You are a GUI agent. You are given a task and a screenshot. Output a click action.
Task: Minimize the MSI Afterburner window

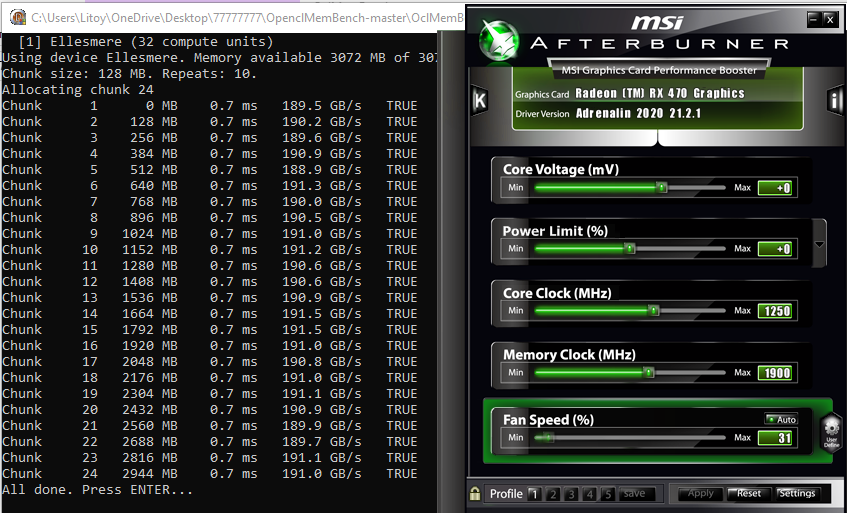(814, 20)
